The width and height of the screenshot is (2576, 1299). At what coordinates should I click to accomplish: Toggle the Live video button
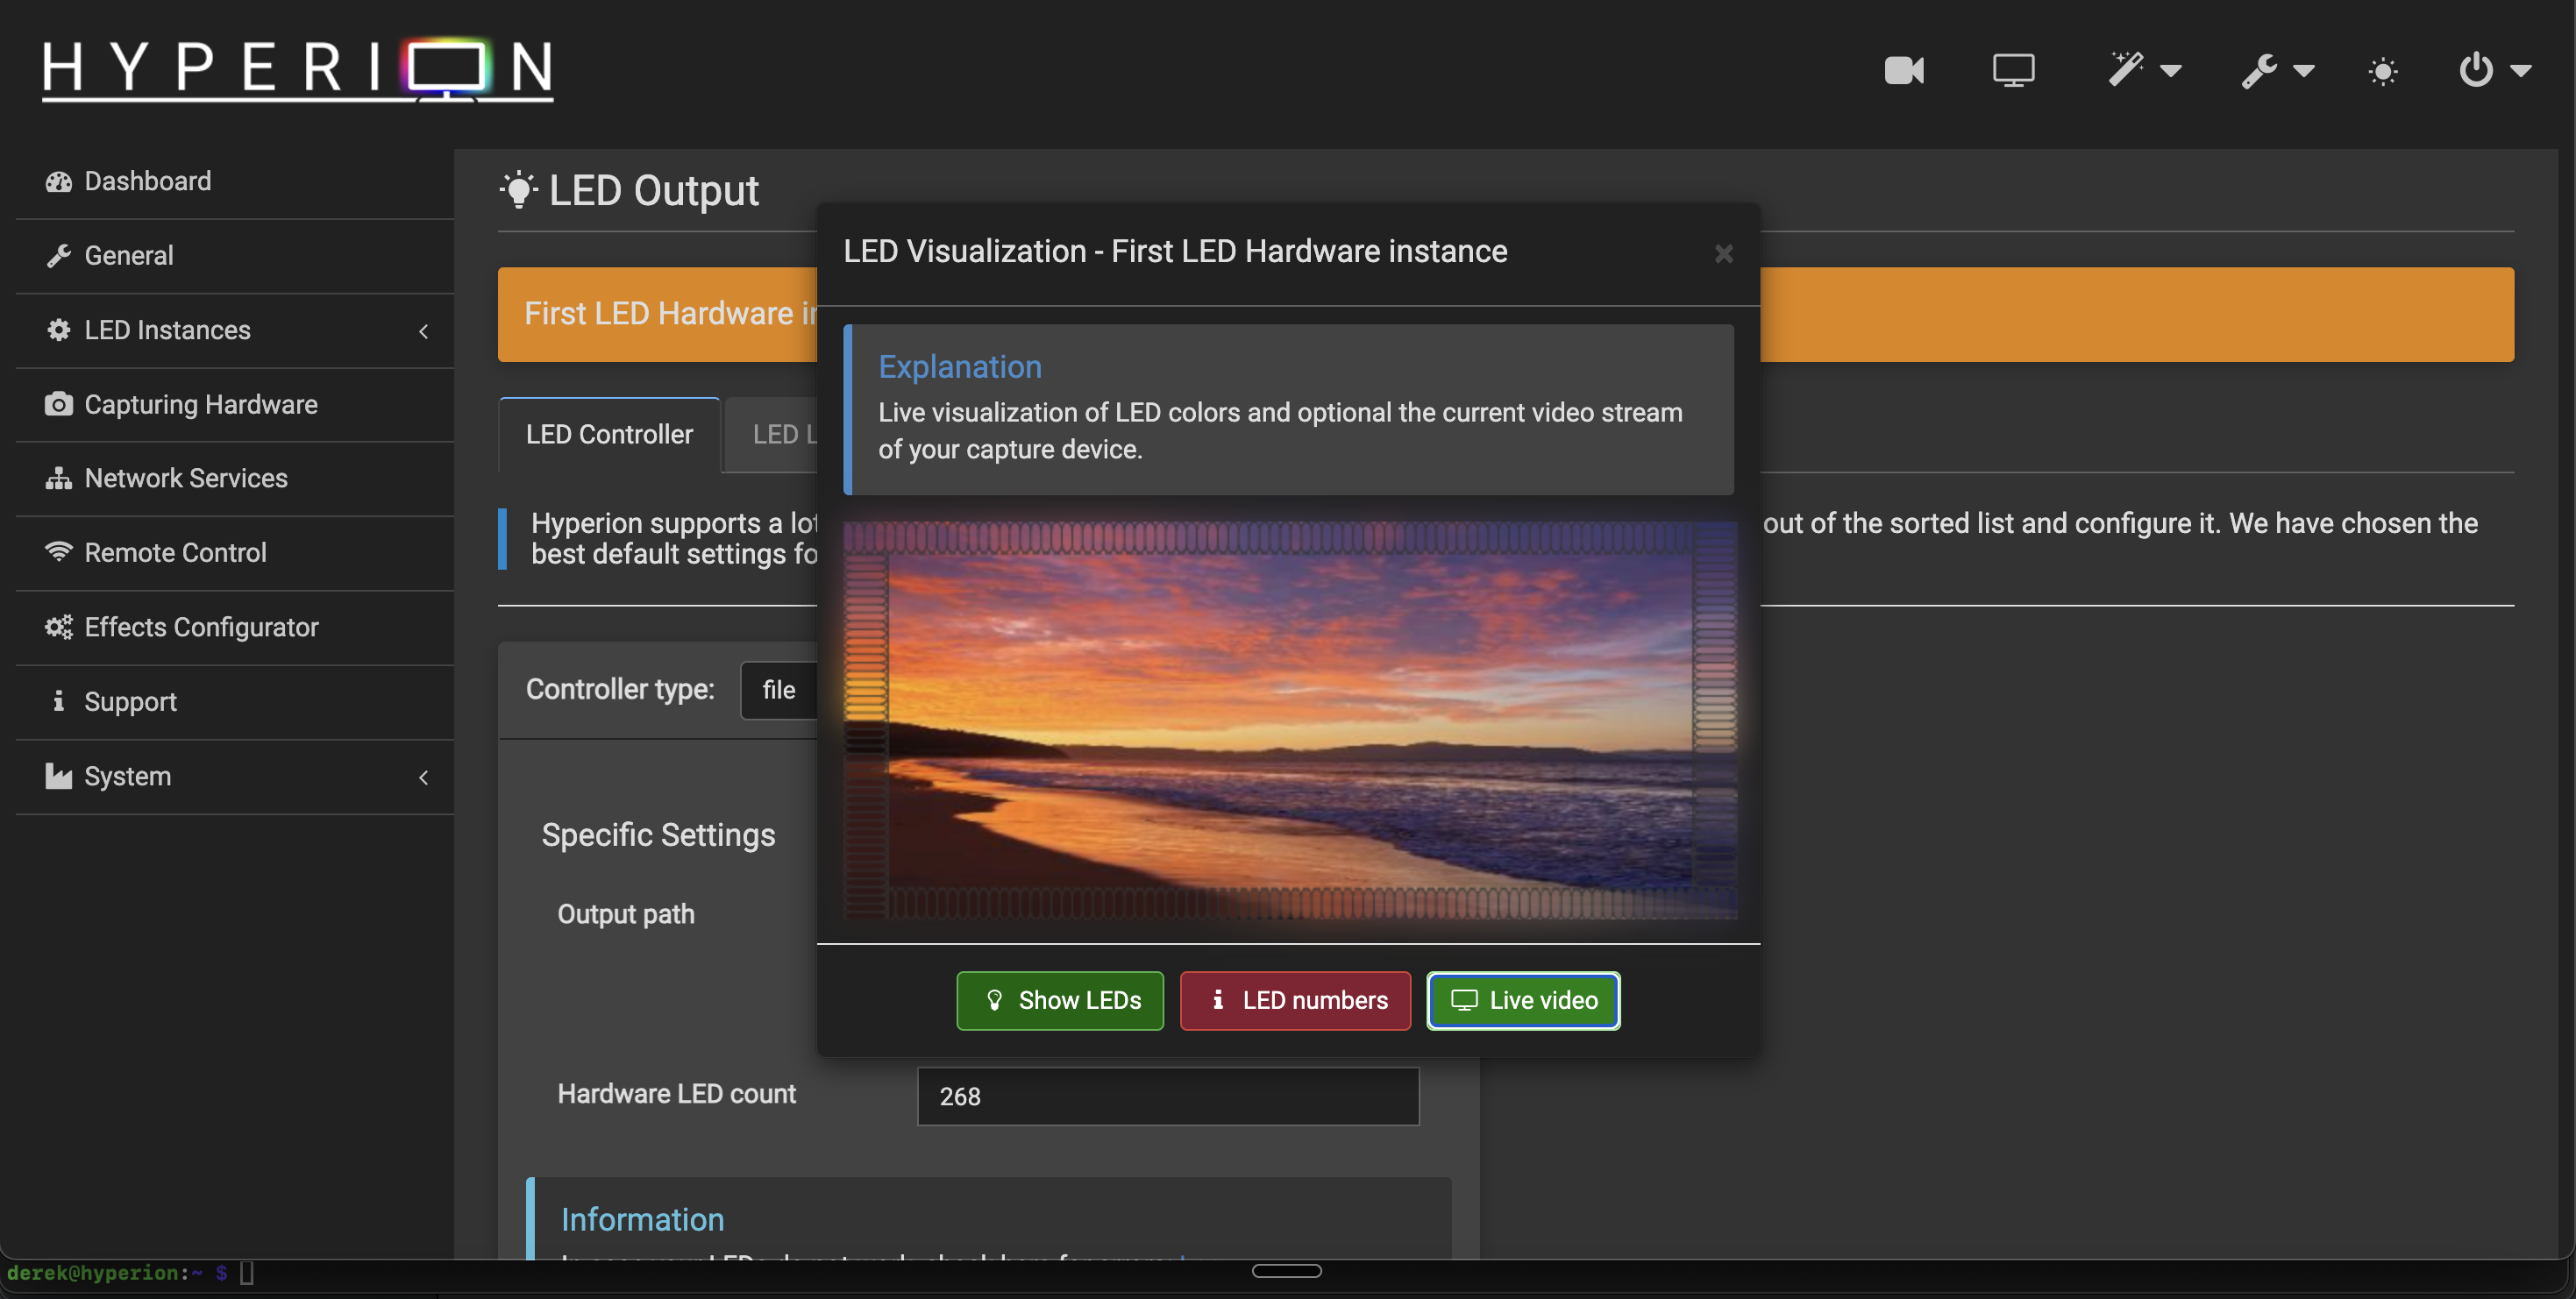[x=1523, y=1001]
